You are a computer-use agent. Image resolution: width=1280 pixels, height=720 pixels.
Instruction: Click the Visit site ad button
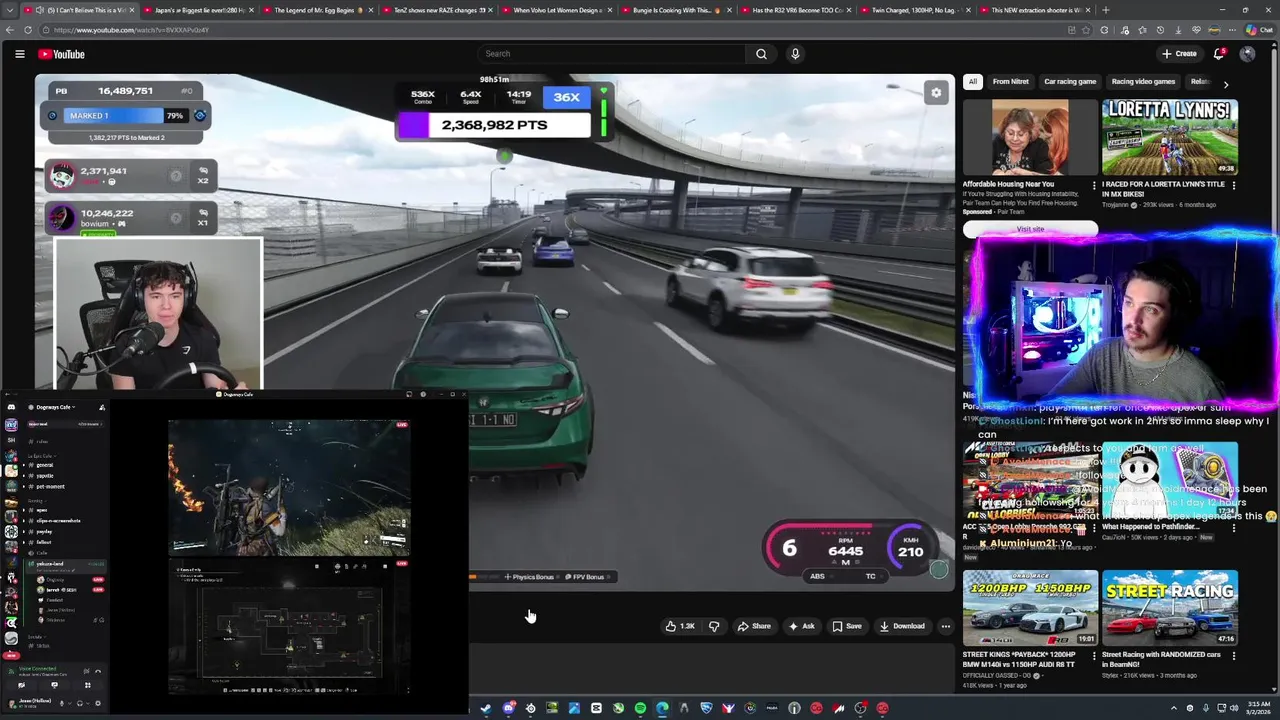click(1030, 229)
